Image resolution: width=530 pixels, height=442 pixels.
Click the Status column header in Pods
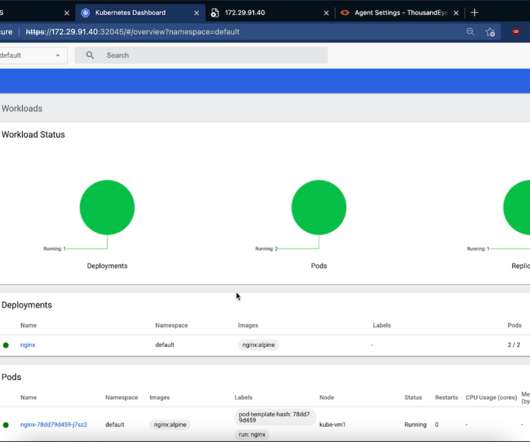point(413,397)
